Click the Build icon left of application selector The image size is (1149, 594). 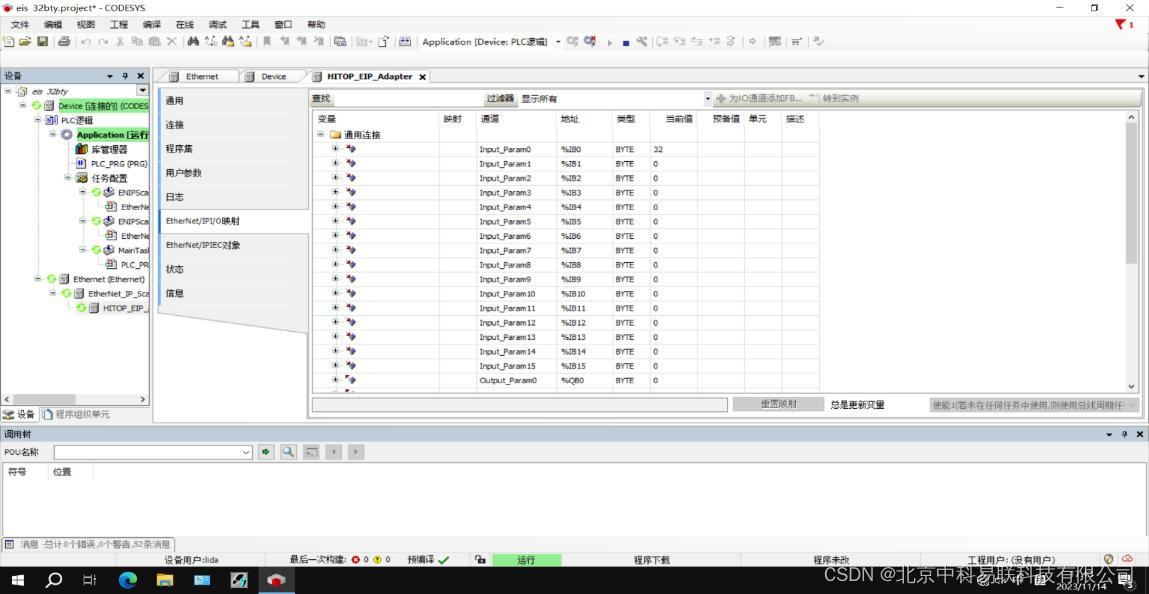[405, 42]
